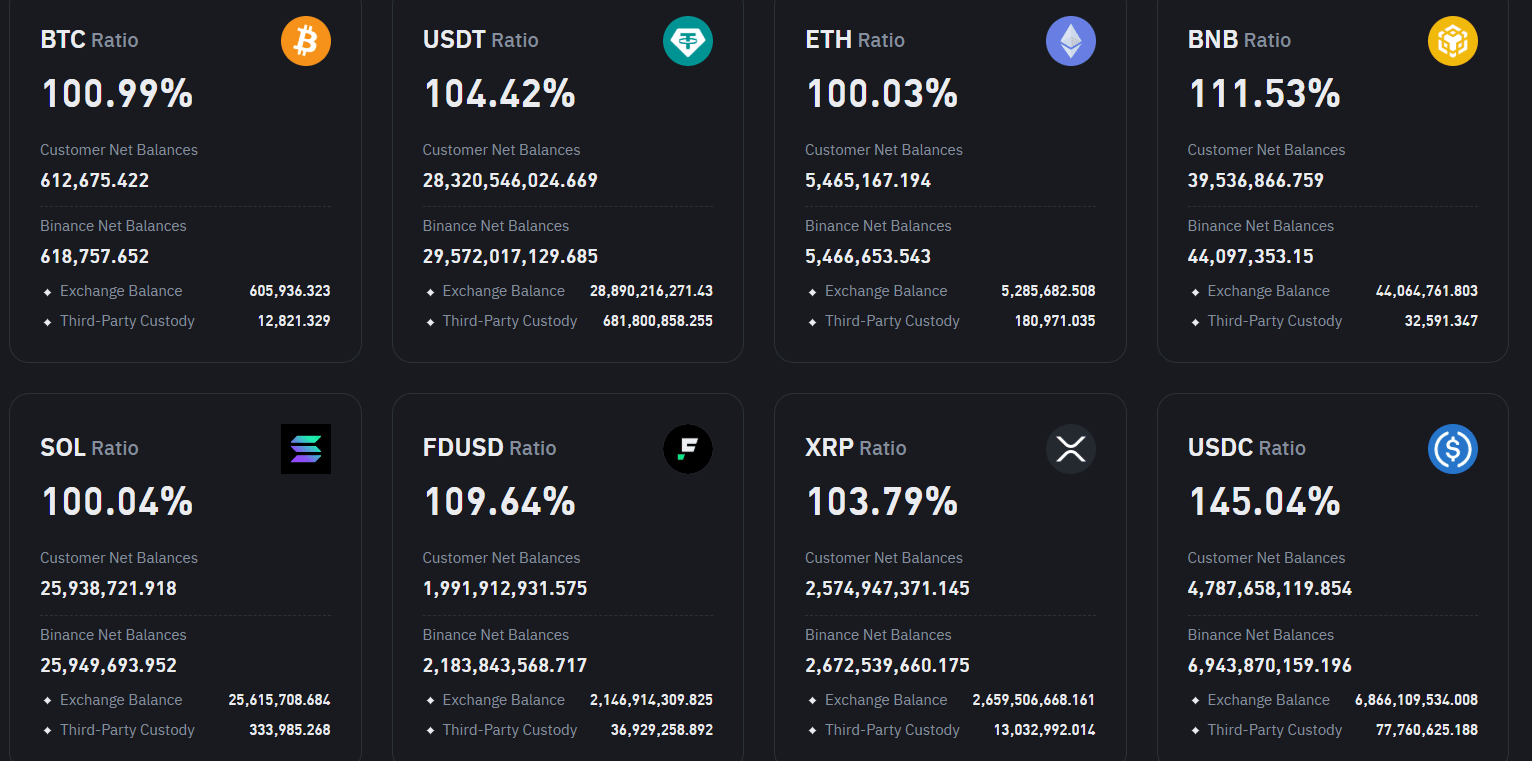Click the BTC Ratio heading
The image size is (1532, 761).
[x=89, y=40]
